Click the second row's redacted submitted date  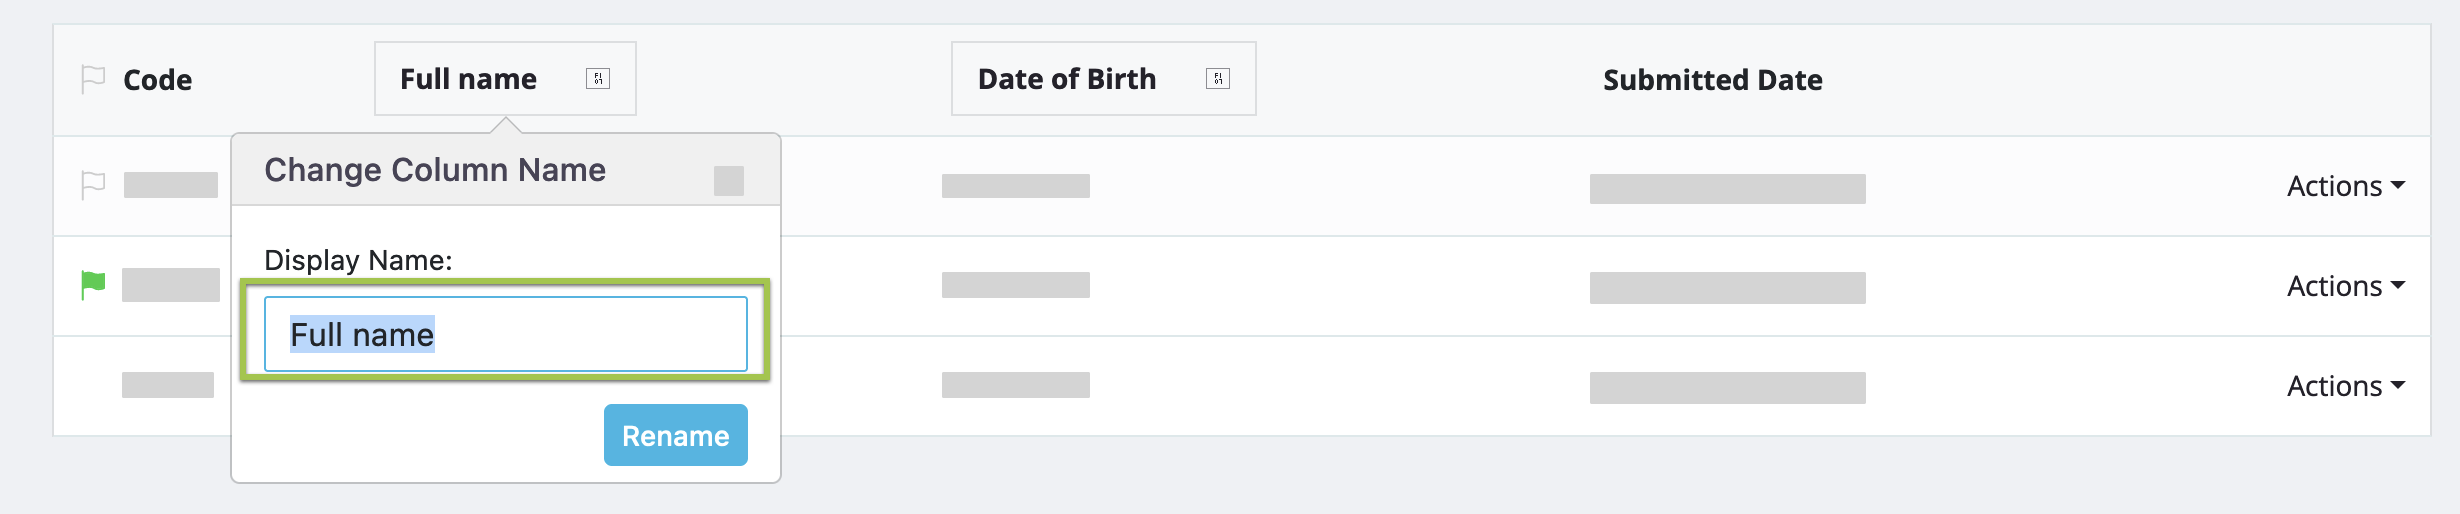pos(1727,288)
